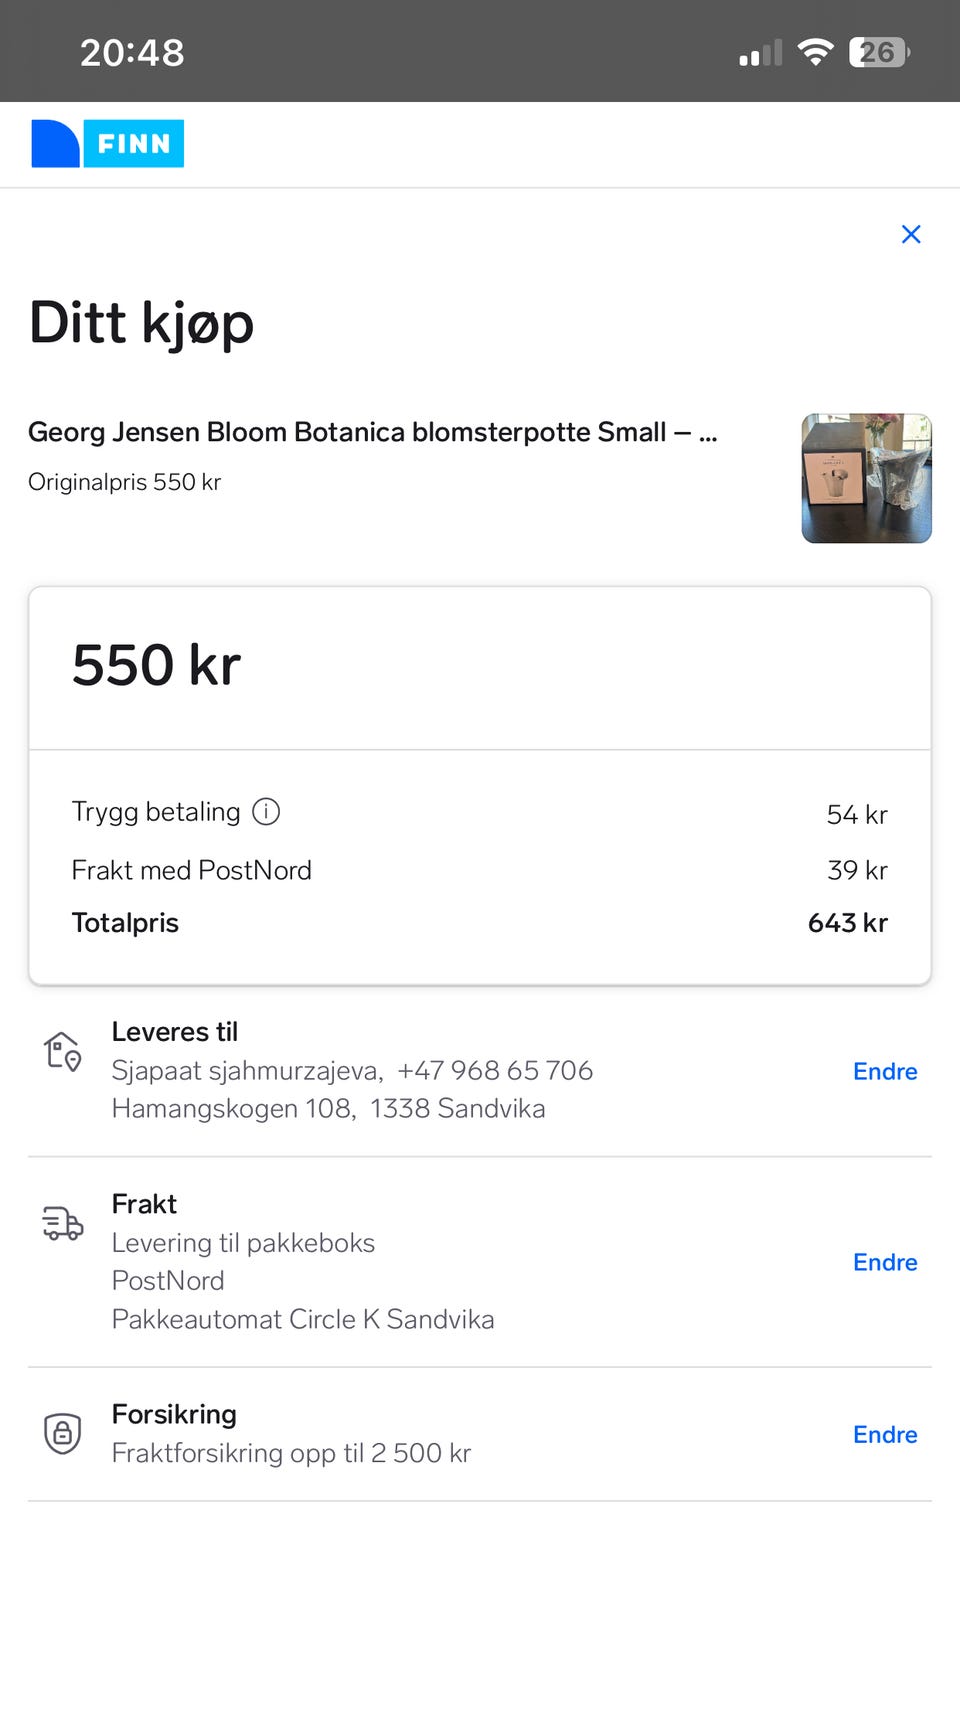This screenshot has height=1718, width=960.
Task: Tap the 550 kr price heading
Action: tap(156, 665)
